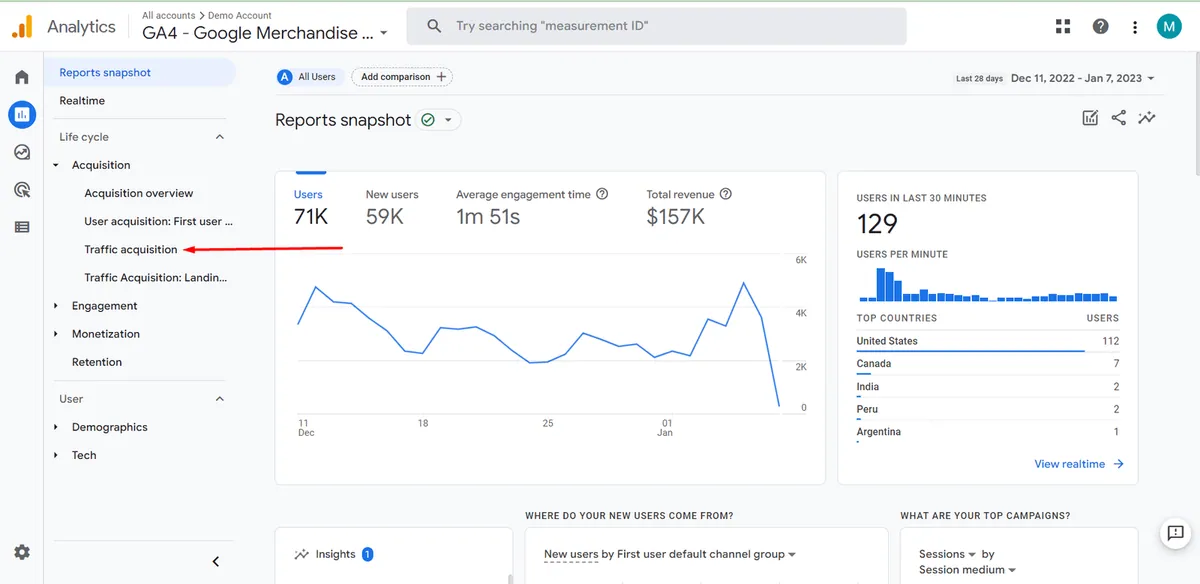1200x584 pixels.
Task: Add a comparison
Action: [x=402, y=77]
